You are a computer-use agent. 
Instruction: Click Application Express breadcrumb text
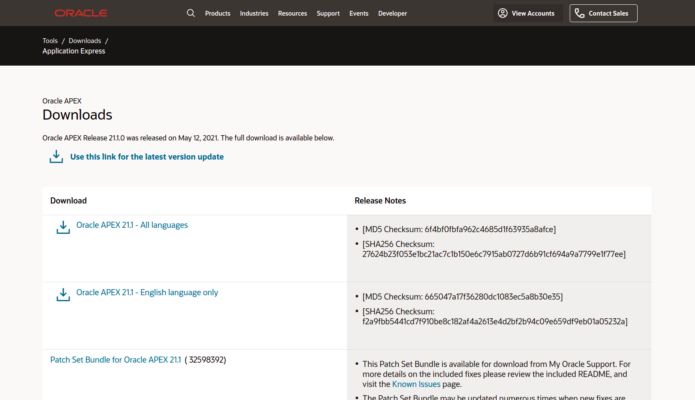tap(74, 51)
